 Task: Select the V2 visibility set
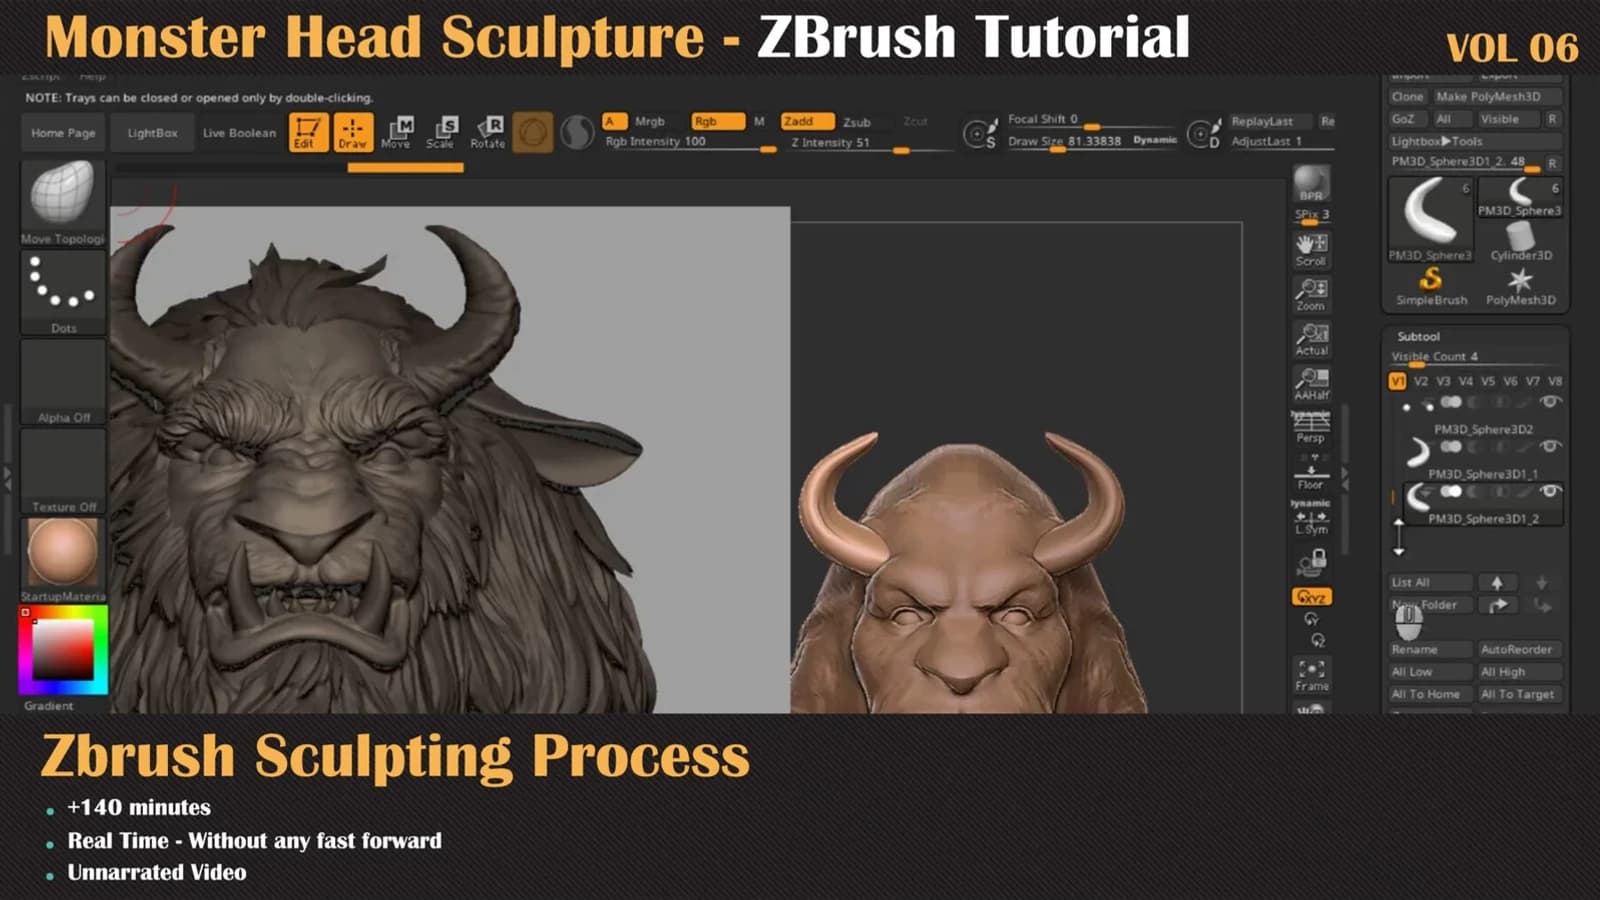(1420, 381)
